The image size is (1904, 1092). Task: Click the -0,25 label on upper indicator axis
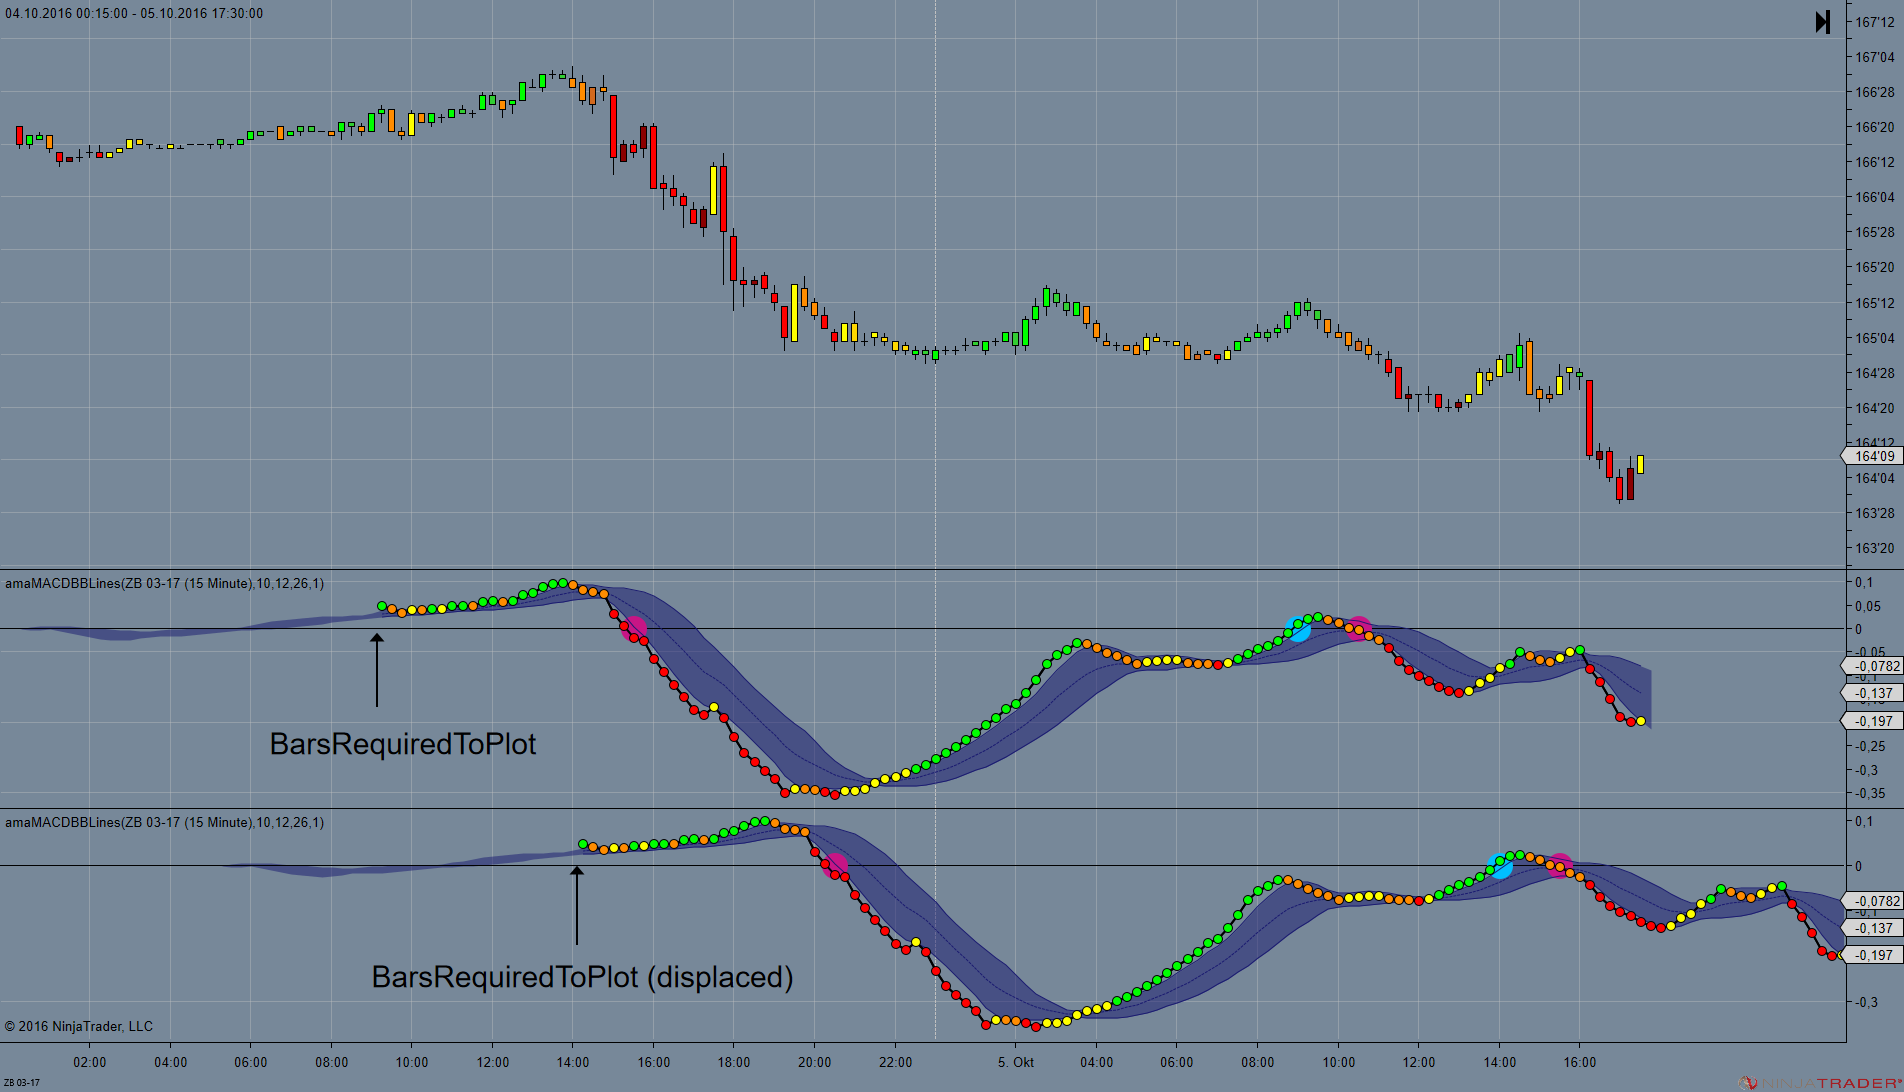[1869, 746]
